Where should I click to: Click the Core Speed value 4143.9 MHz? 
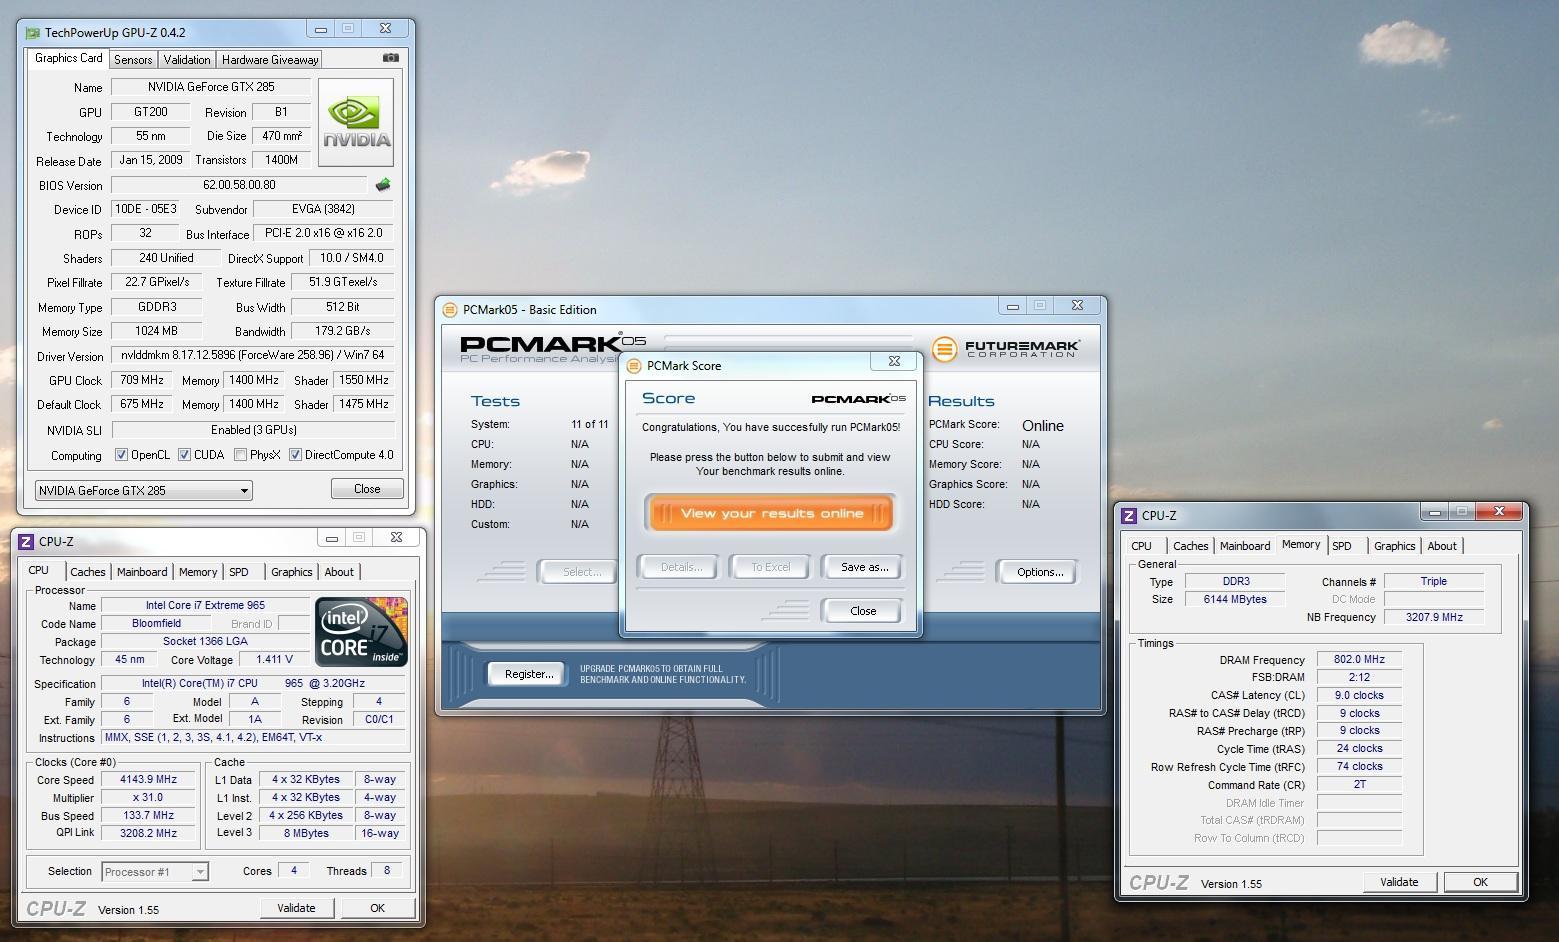click(x=148, y=780)
